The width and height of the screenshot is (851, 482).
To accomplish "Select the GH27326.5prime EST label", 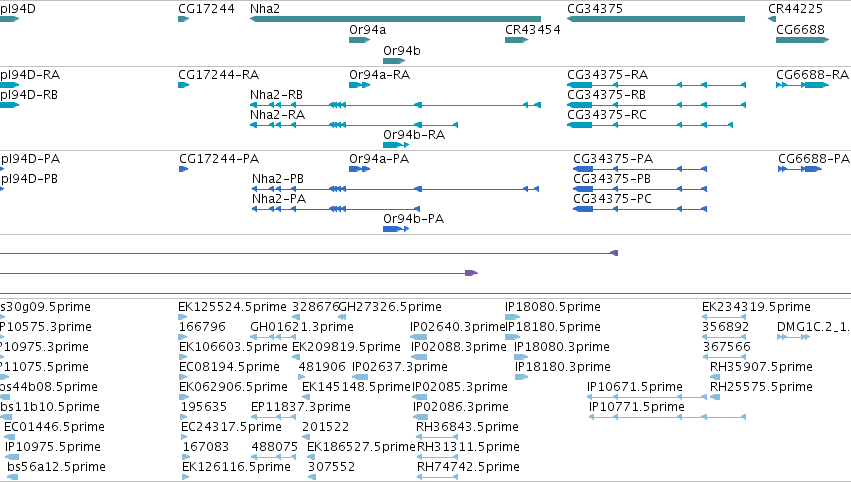I will pyautogui.click(x=390, y=307).
